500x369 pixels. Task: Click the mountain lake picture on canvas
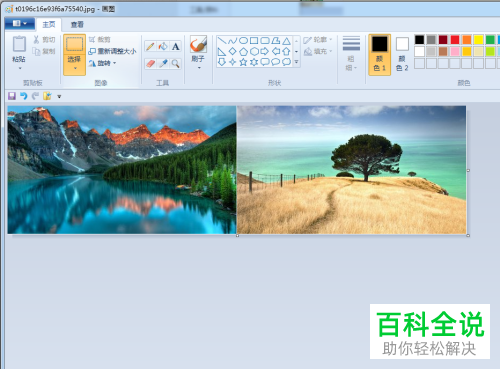coord(122,170)
